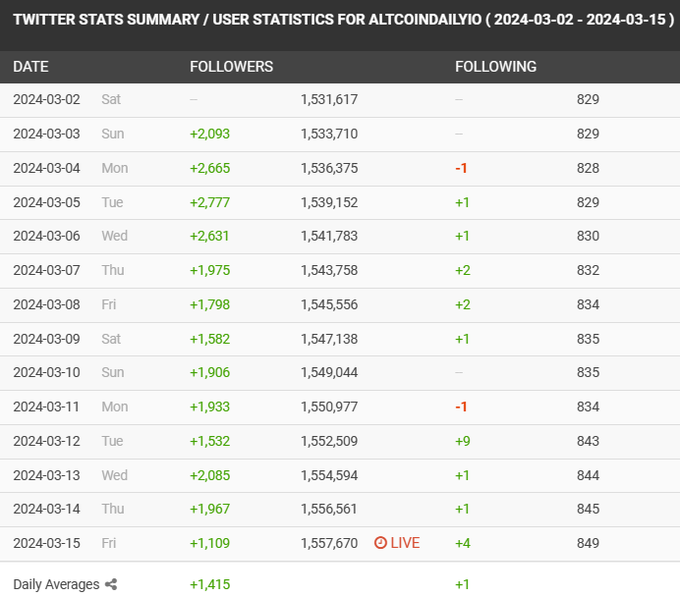Select the 2024-03-07 date cell
Image resolution: width=680 pixels, height=597 pixels.
point(46,270)
